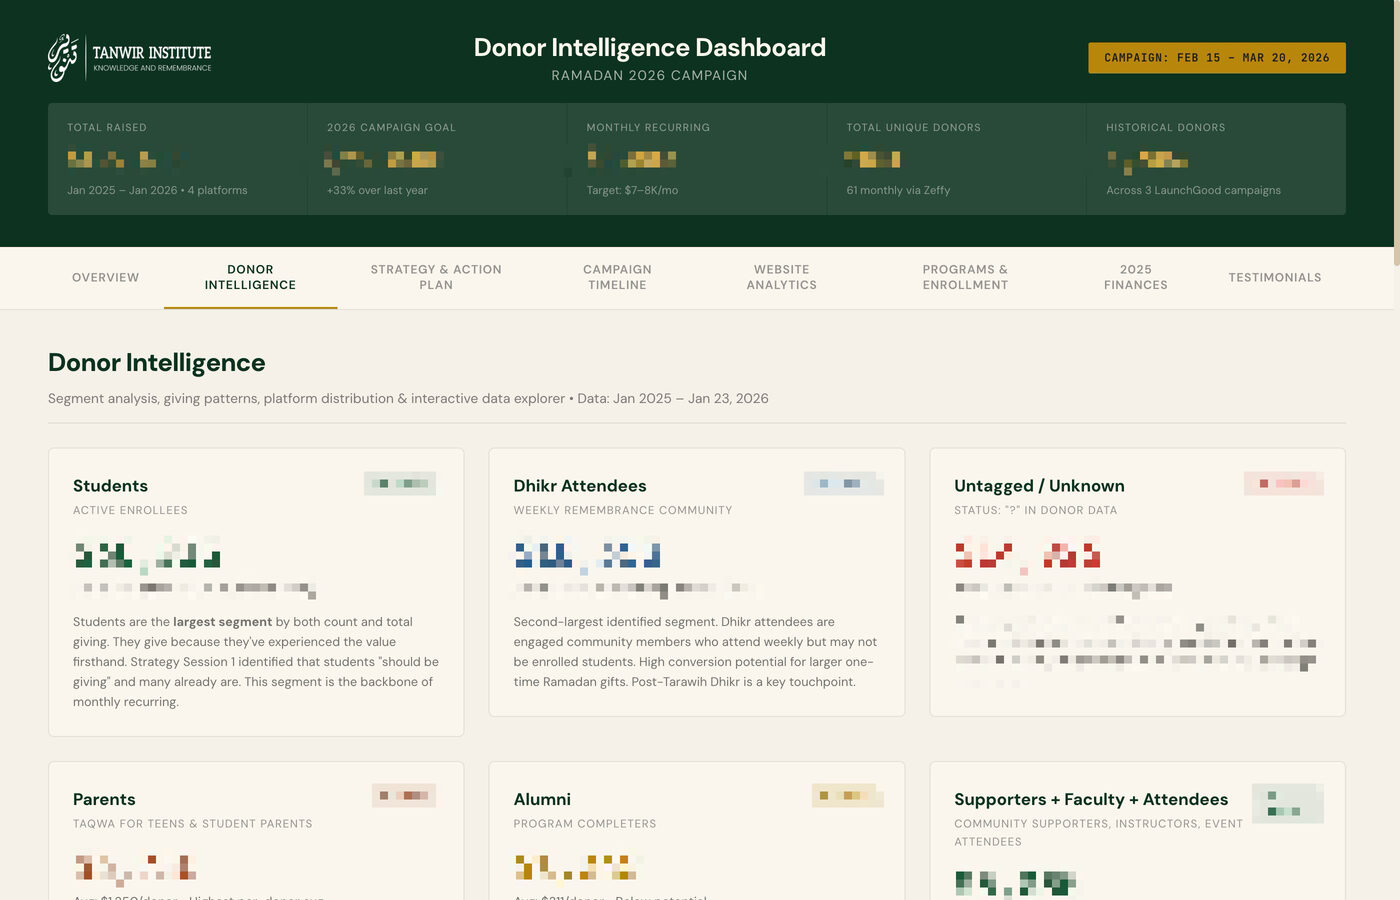
Task: Click '+33% over last year' text
Action: click(x=377, y=190)
